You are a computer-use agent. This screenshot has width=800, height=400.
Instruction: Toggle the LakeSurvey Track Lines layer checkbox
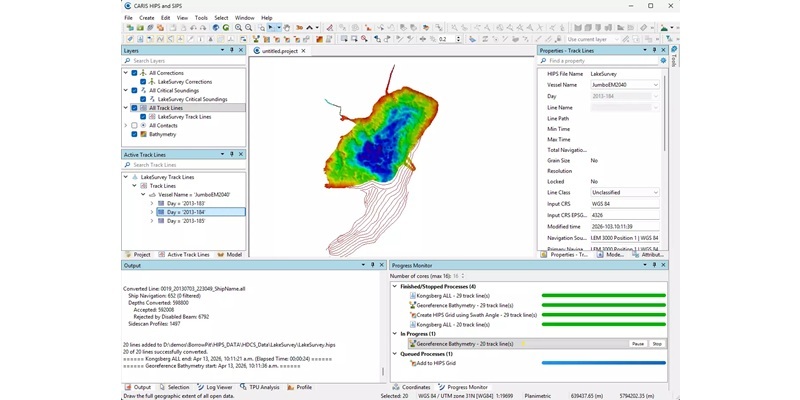(x=143, y=117)
